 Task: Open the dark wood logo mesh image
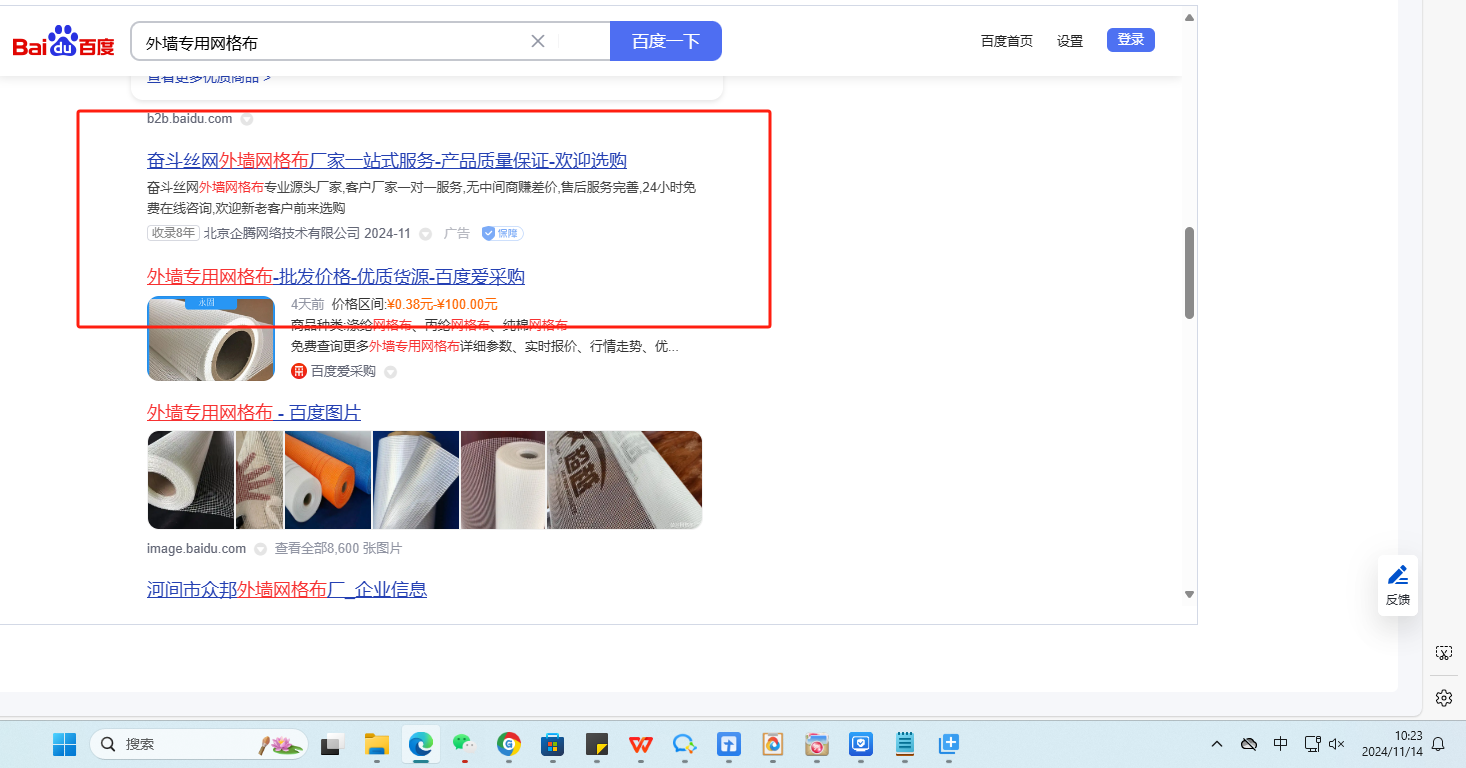click(x=625, y=480)
